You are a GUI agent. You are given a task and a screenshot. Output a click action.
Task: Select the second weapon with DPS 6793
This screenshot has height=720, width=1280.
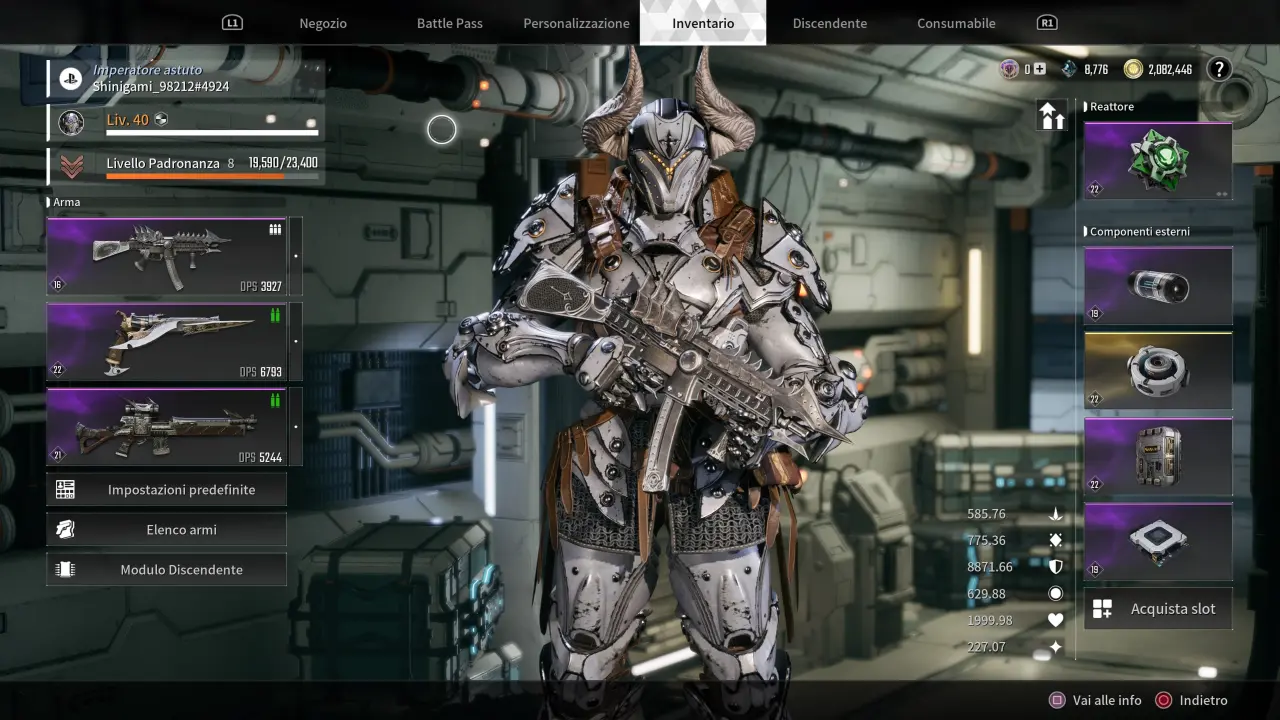click(167, 341)
